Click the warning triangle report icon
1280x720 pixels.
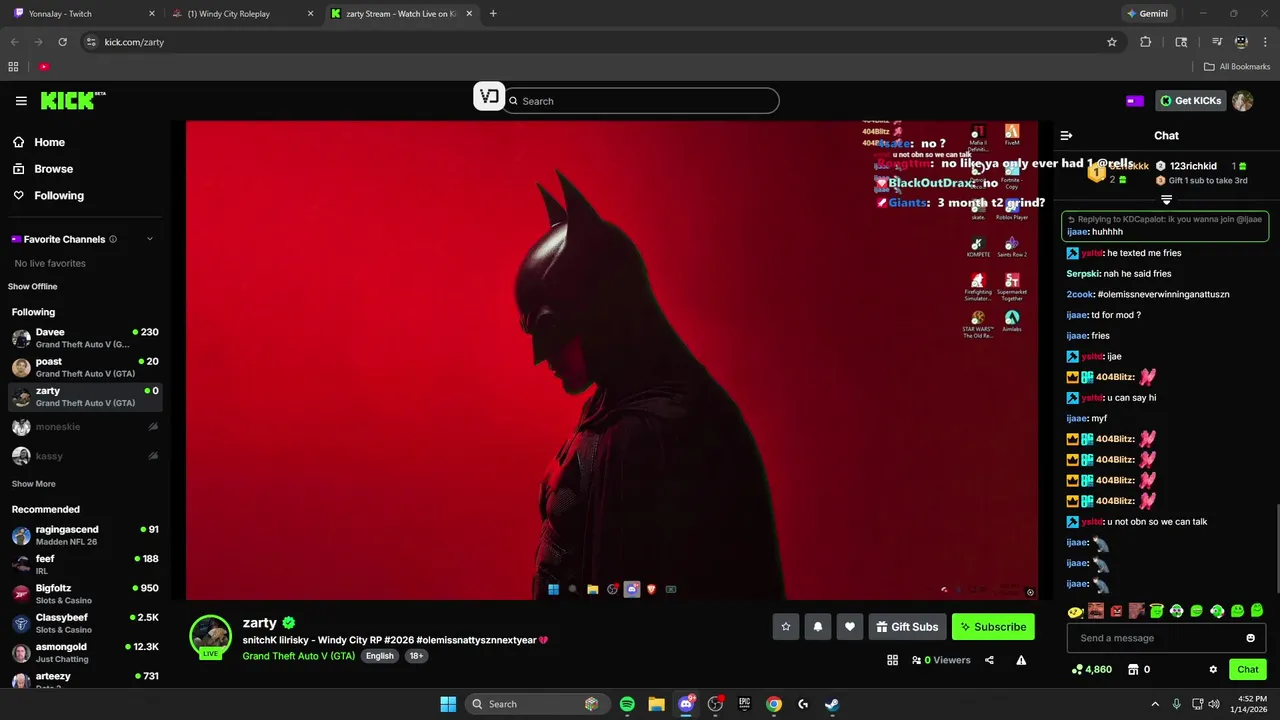coord(1021,660)
